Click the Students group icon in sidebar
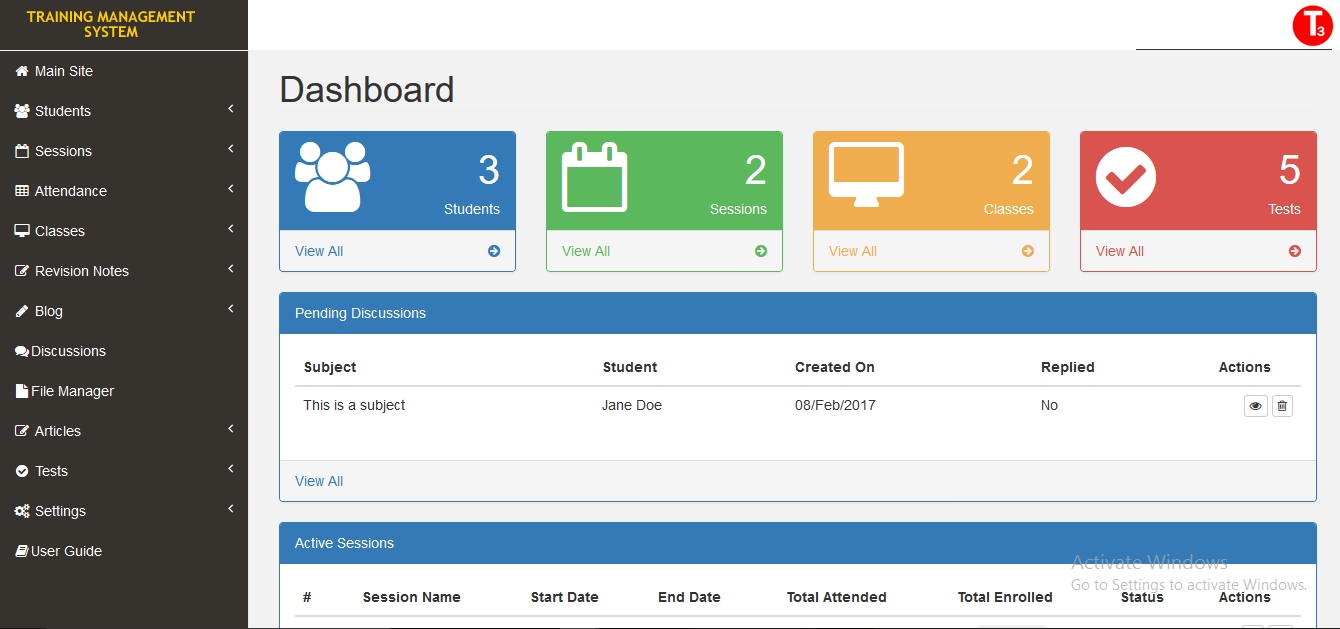 (22, 111)
